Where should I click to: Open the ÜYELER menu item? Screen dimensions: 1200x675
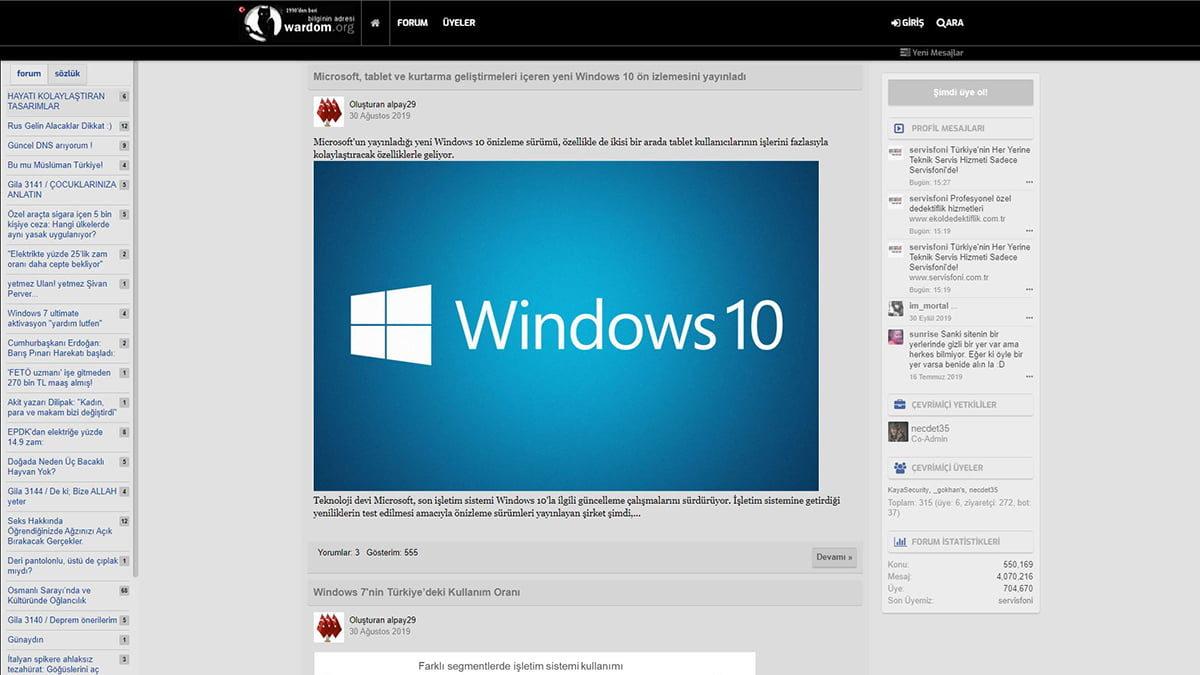tap(459, 22)
